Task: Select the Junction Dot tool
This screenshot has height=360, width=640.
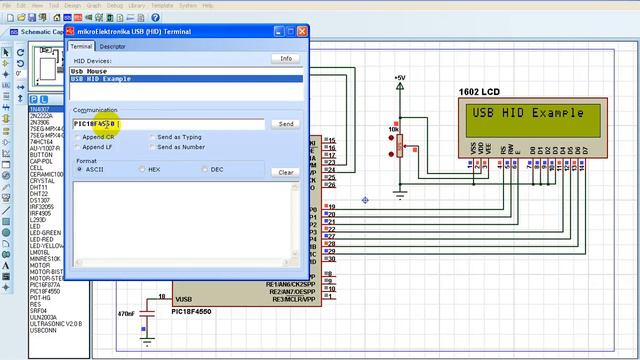Action: click(6, 74)
